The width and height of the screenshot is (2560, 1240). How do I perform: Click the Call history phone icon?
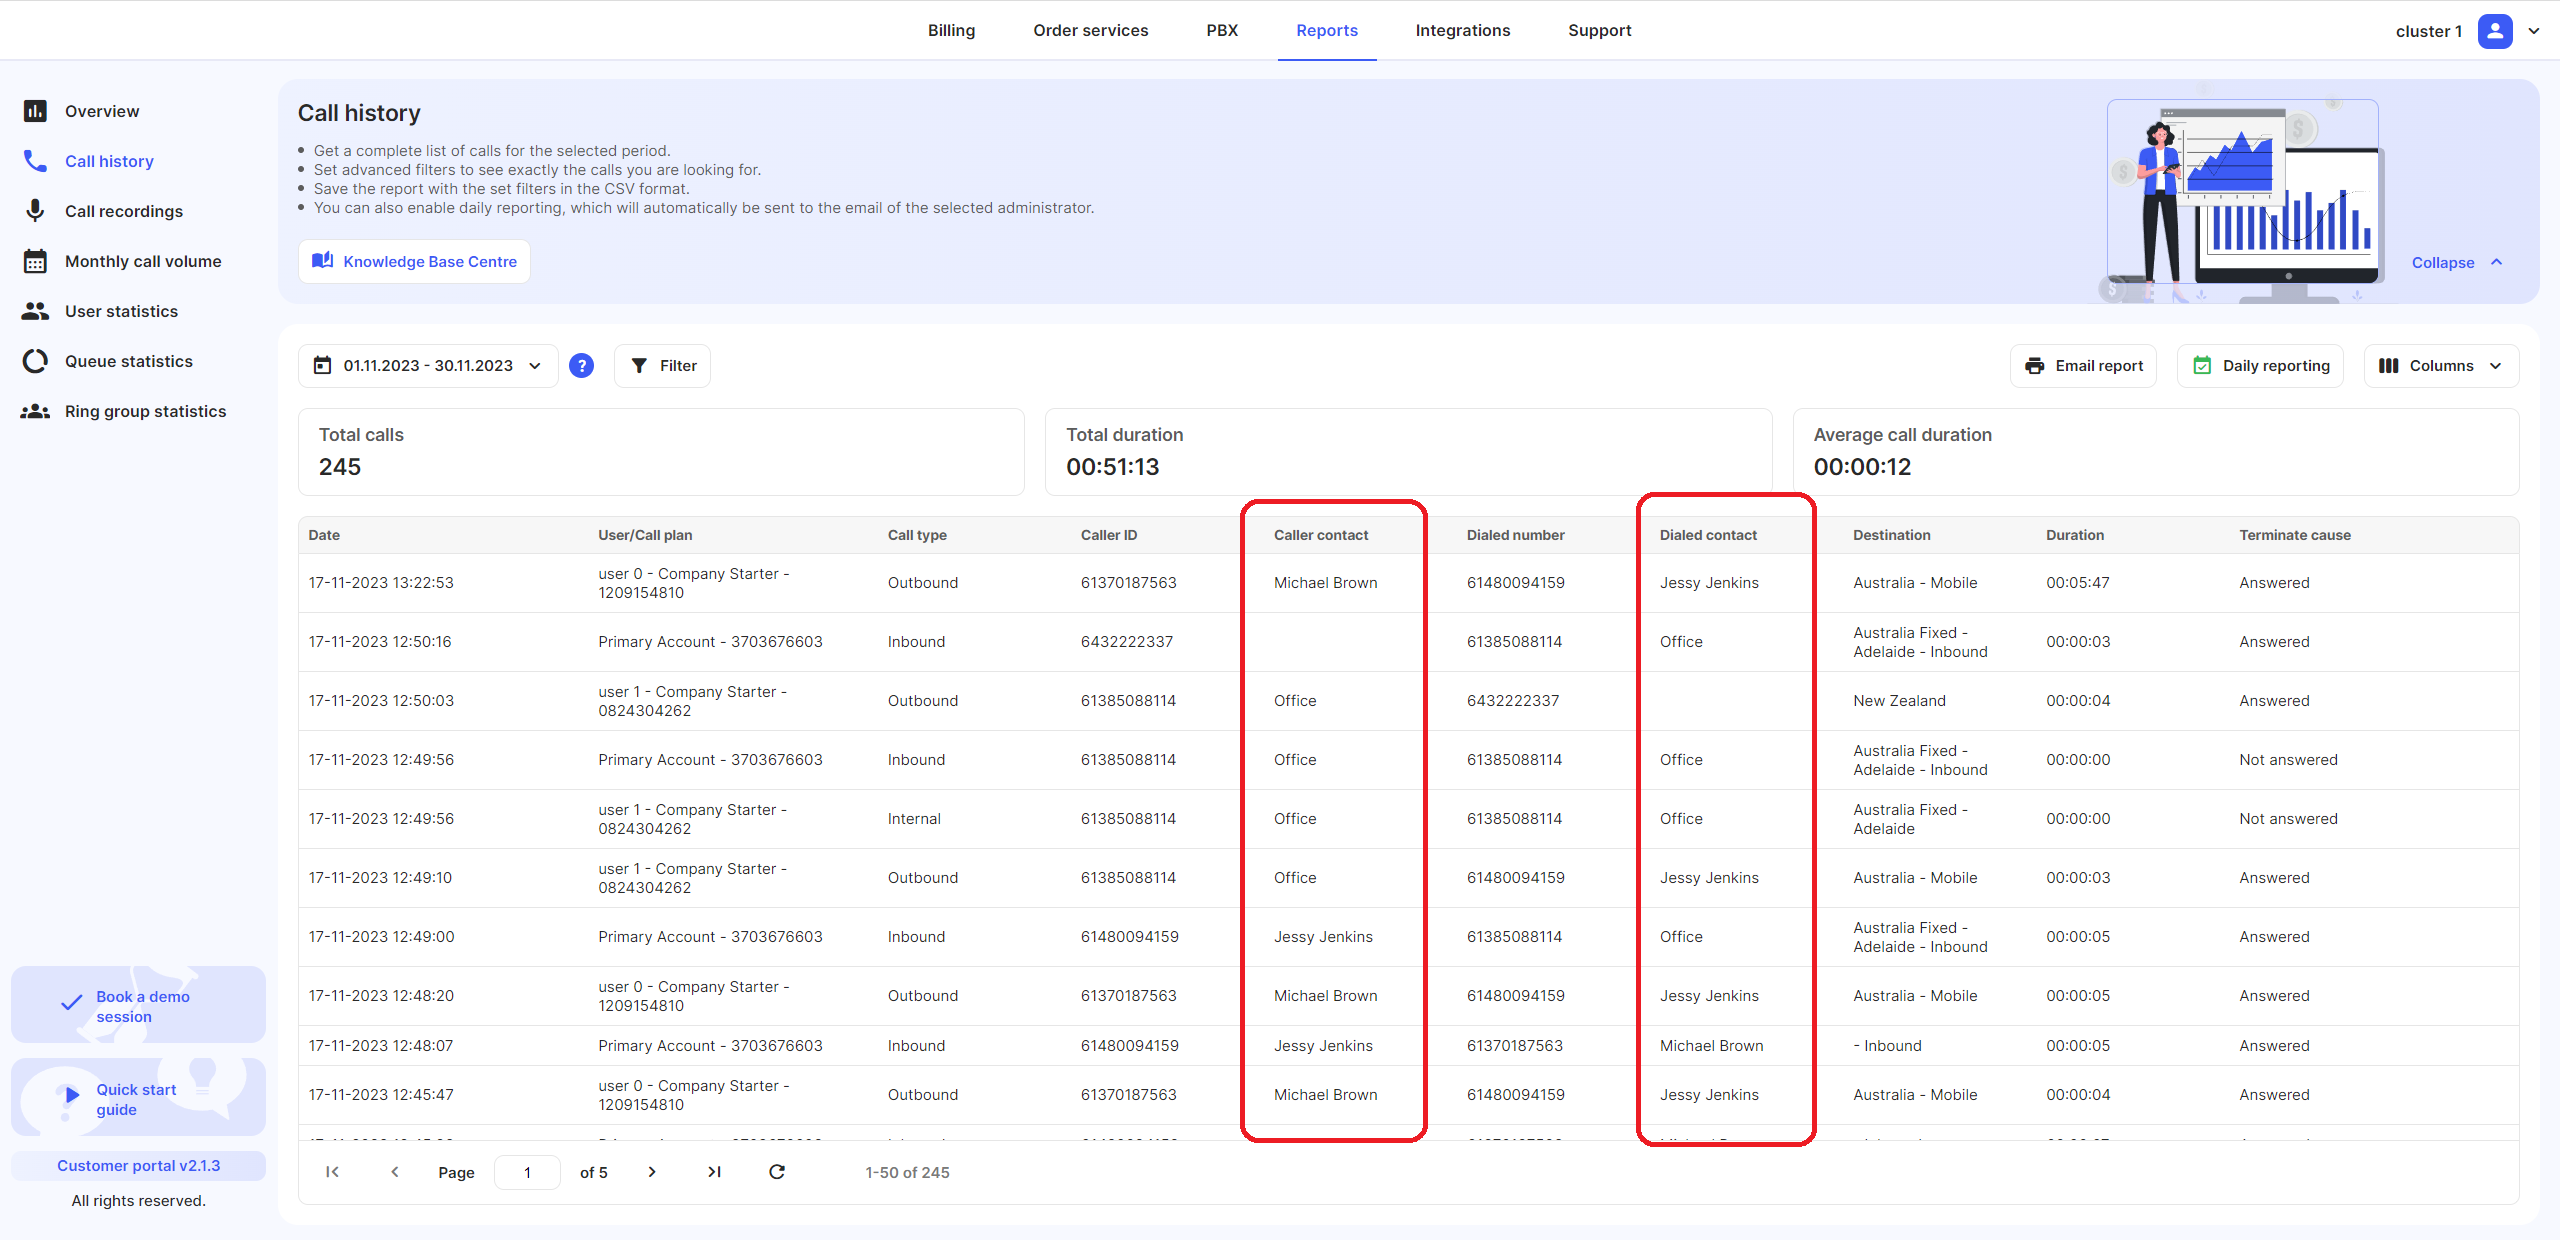tap(35, 161)
